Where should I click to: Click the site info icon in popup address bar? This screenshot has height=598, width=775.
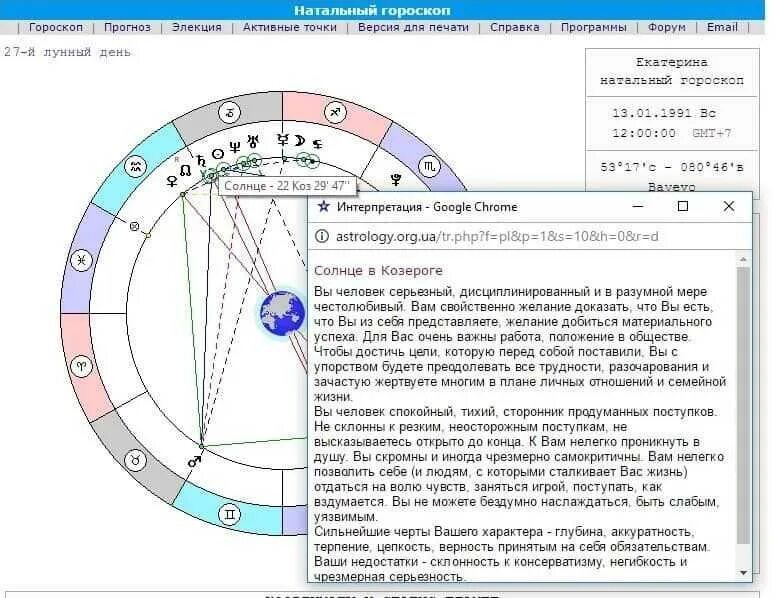[322, 236]
